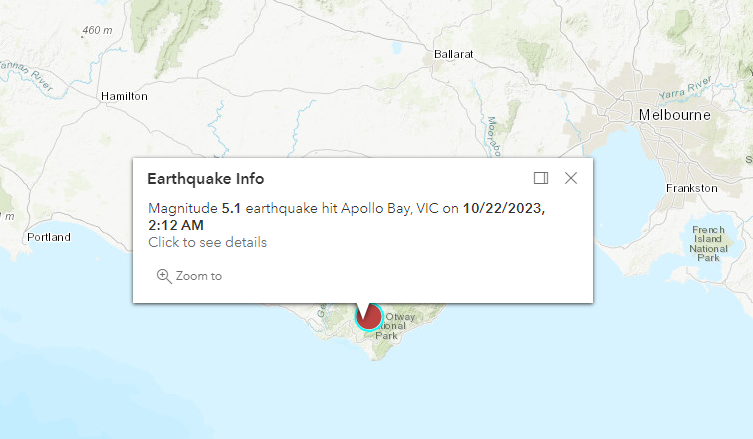Click the 2:12 AM time text

click(x=176, y=225)
